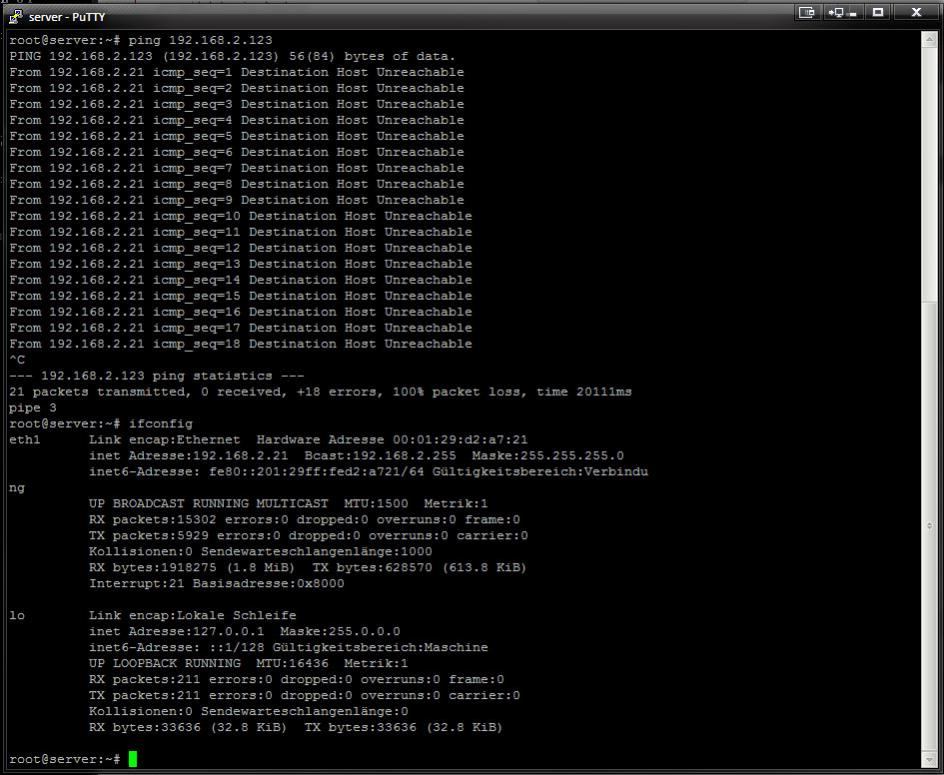Click the inet6 address fe80::201:29ff:fed2:a721/64
This screenshot has height=775, width=944.
[x=317, y=472]
